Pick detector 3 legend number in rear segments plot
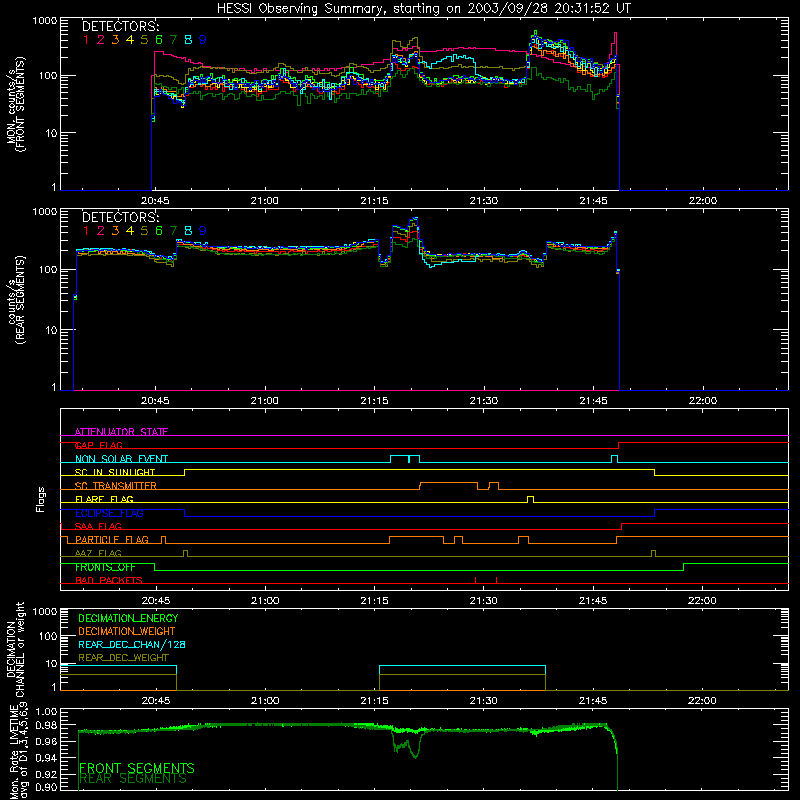 pos(115,231)
